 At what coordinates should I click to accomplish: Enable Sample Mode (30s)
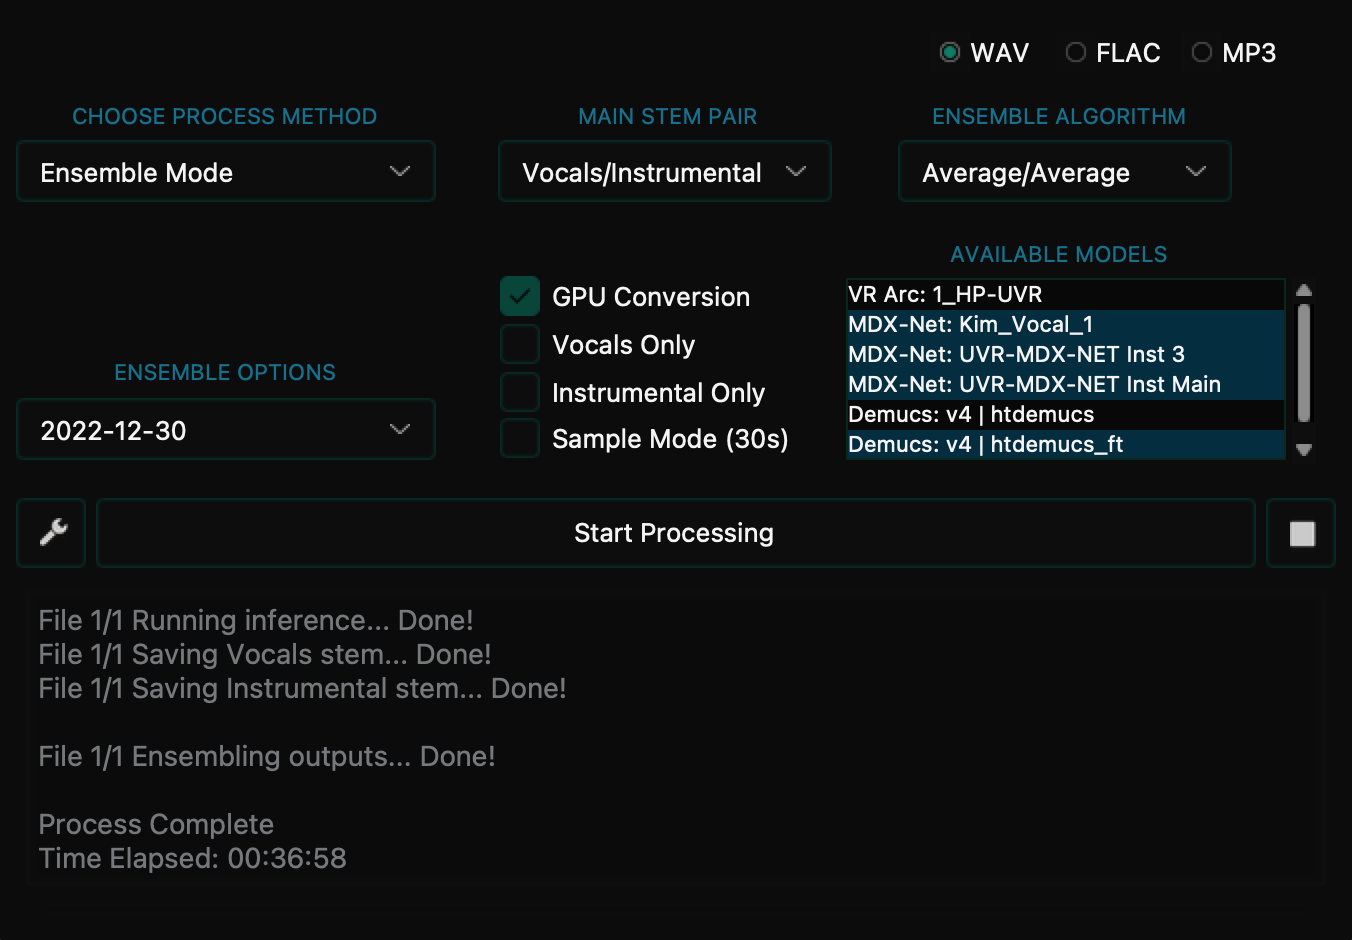[519, 438]
